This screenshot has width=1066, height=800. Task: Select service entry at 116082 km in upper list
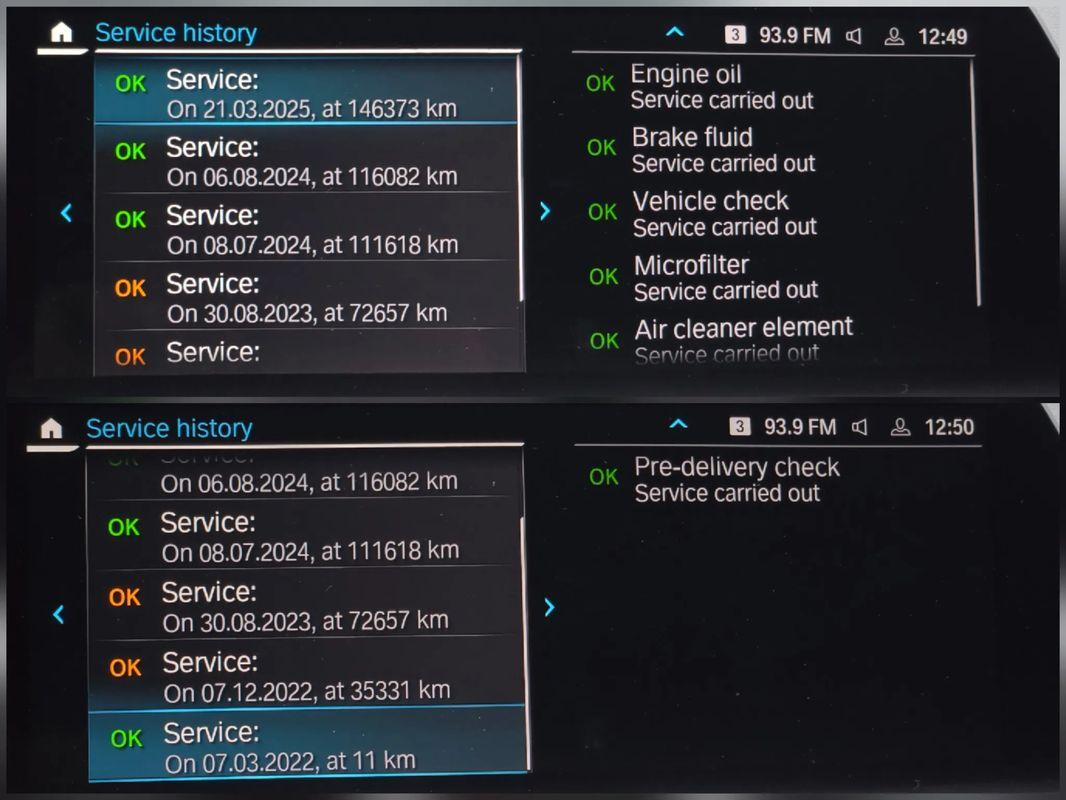305,159
